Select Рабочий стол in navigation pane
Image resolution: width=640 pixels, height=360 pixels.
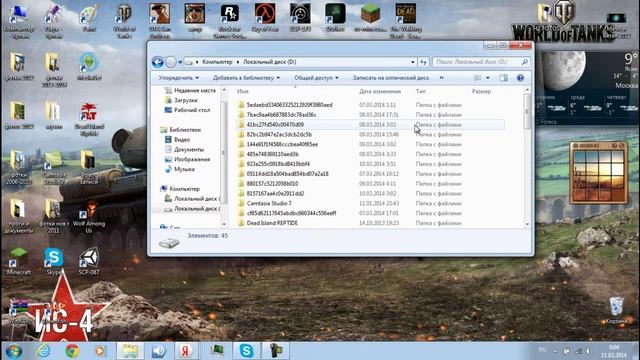pos(187,110)
